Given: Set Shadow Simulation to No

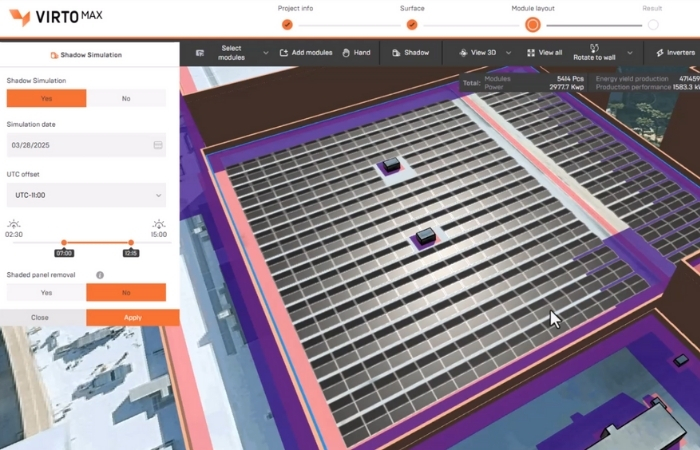Looking at the screenshot, I should pyautogui.click(x=126, y=98).
